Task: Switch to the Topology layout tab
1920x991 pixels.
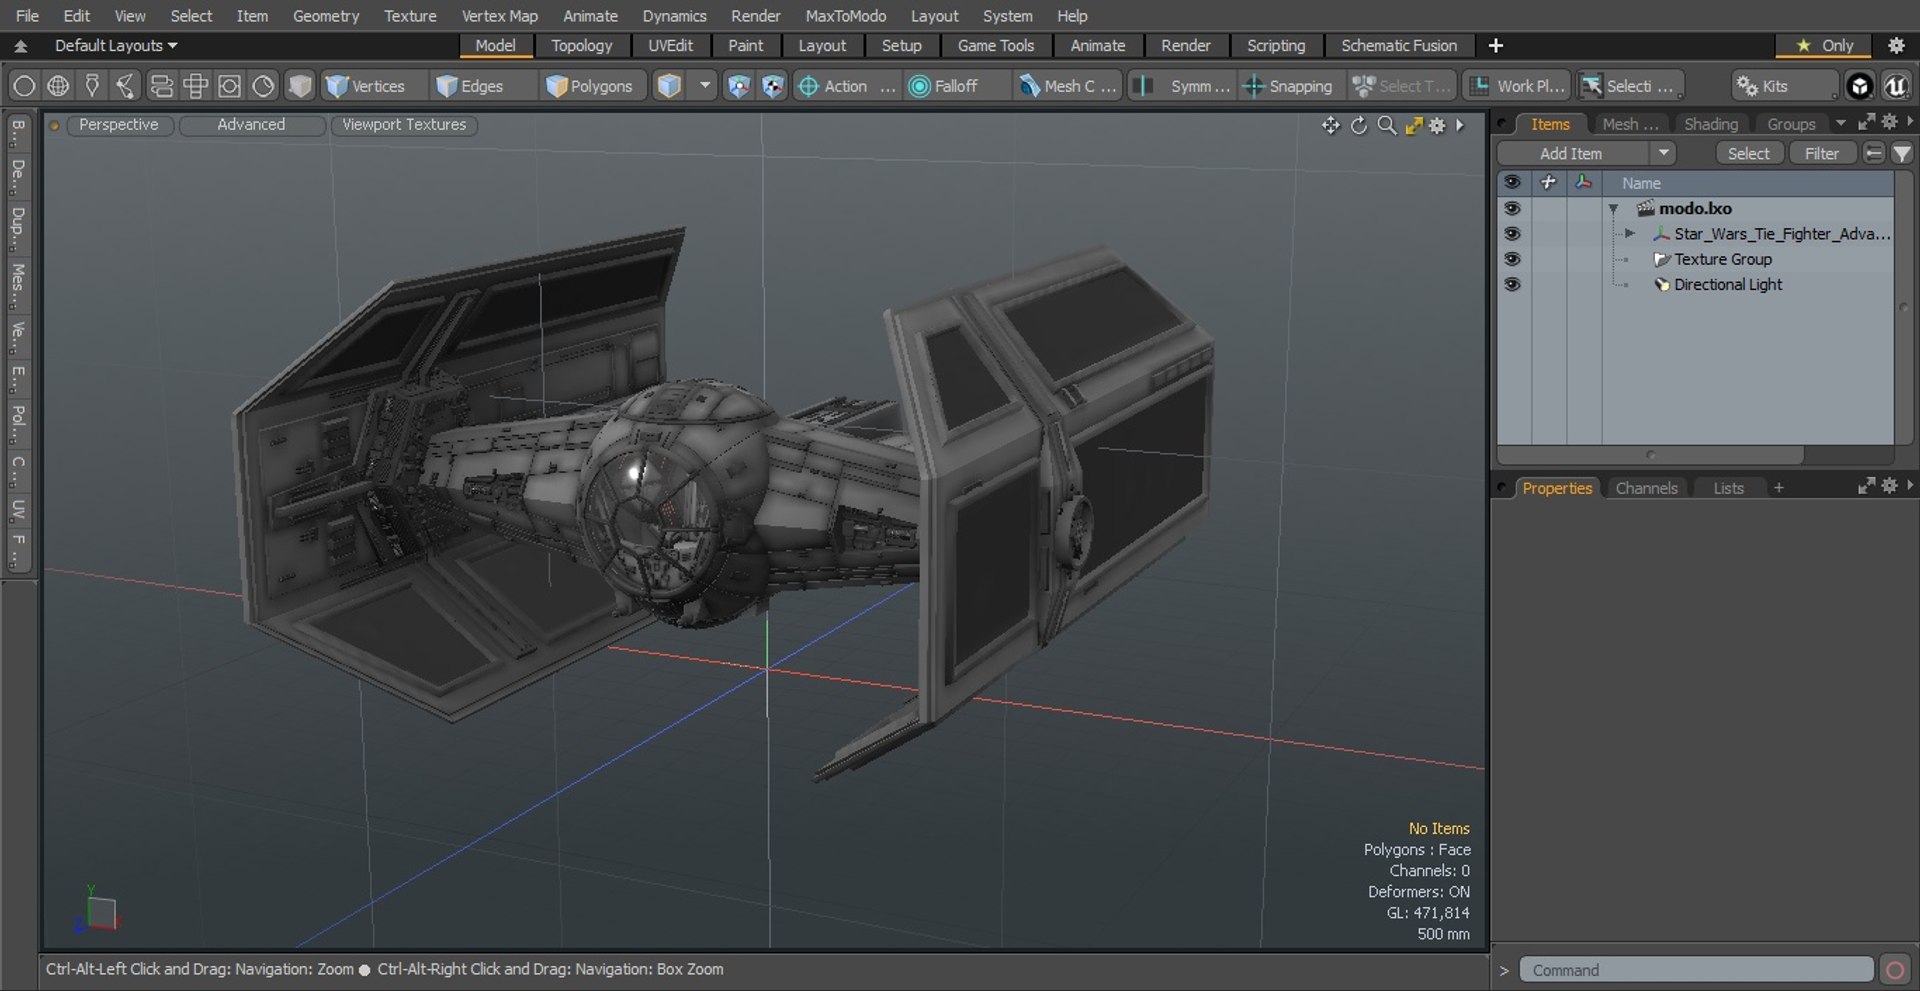Action: click(x=581, y=46)
